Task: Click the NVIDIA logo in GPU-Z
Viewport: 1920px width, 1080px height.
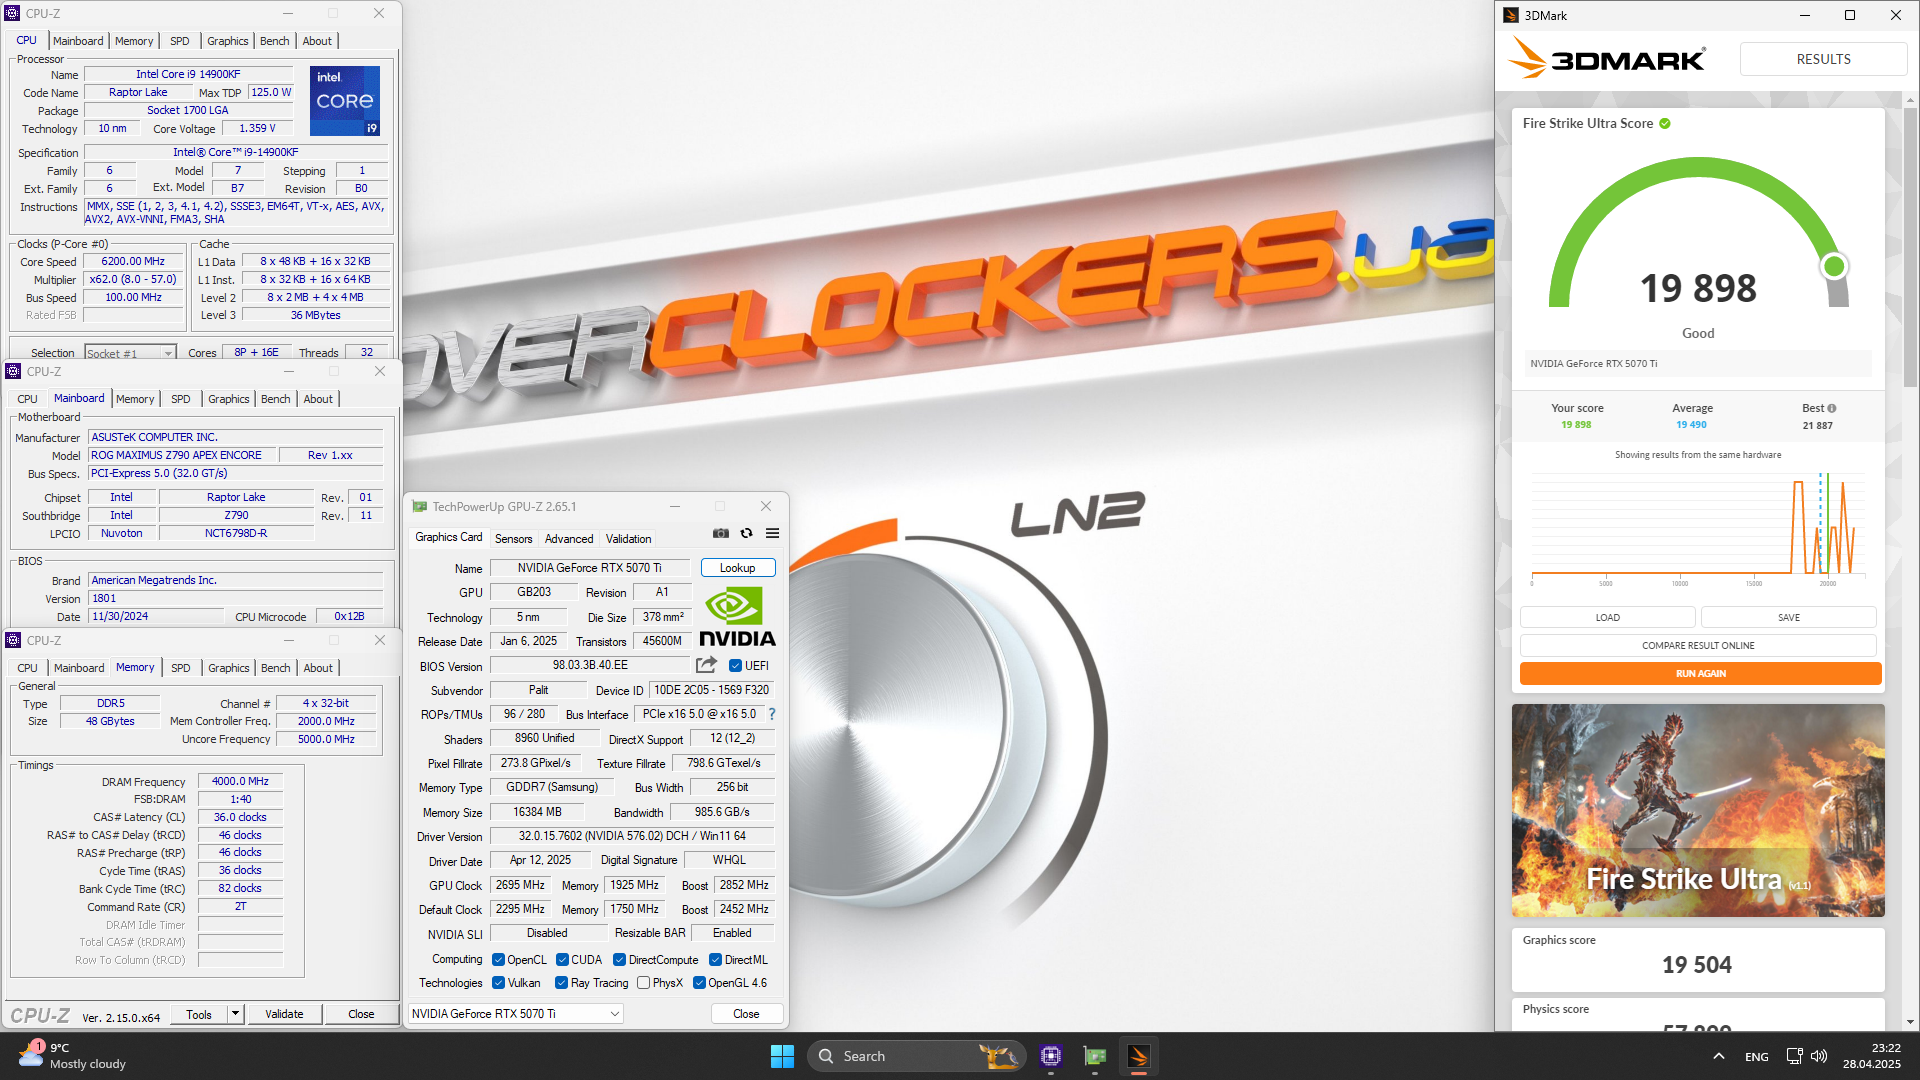Action: click(737, 617)
